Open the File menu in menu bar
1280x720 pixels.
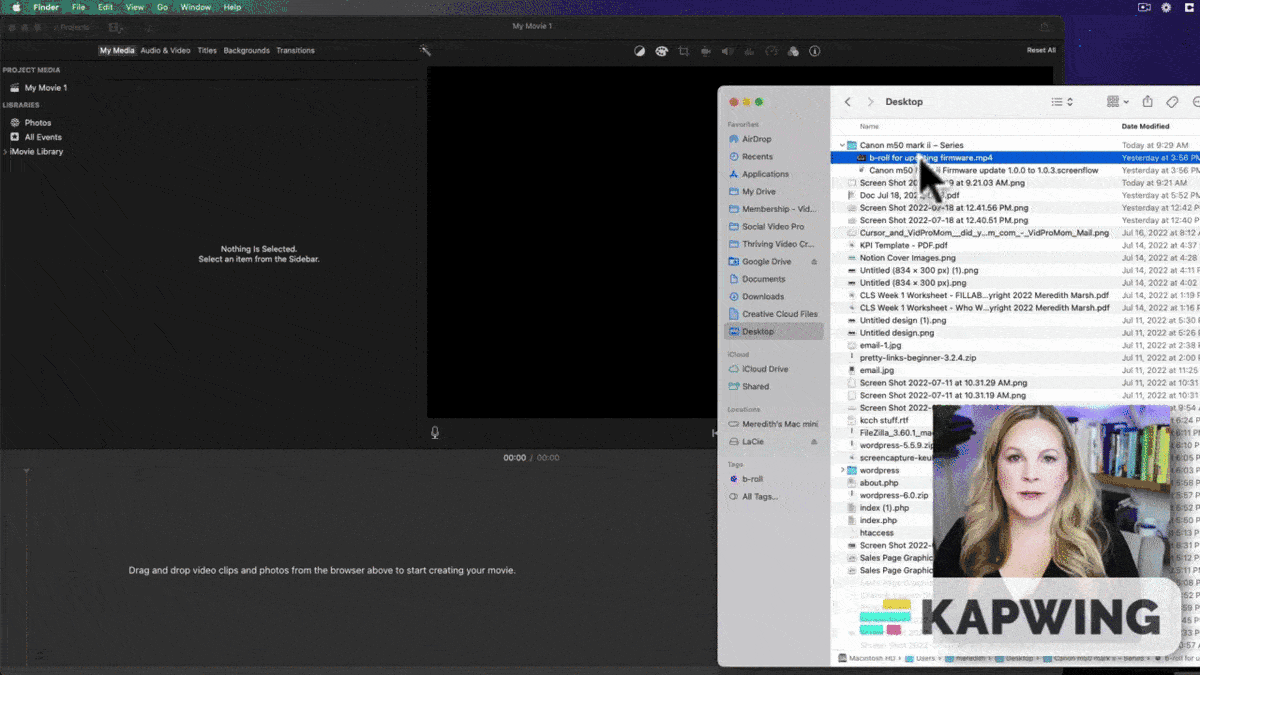pyautogui.click(x=79, y=7)
